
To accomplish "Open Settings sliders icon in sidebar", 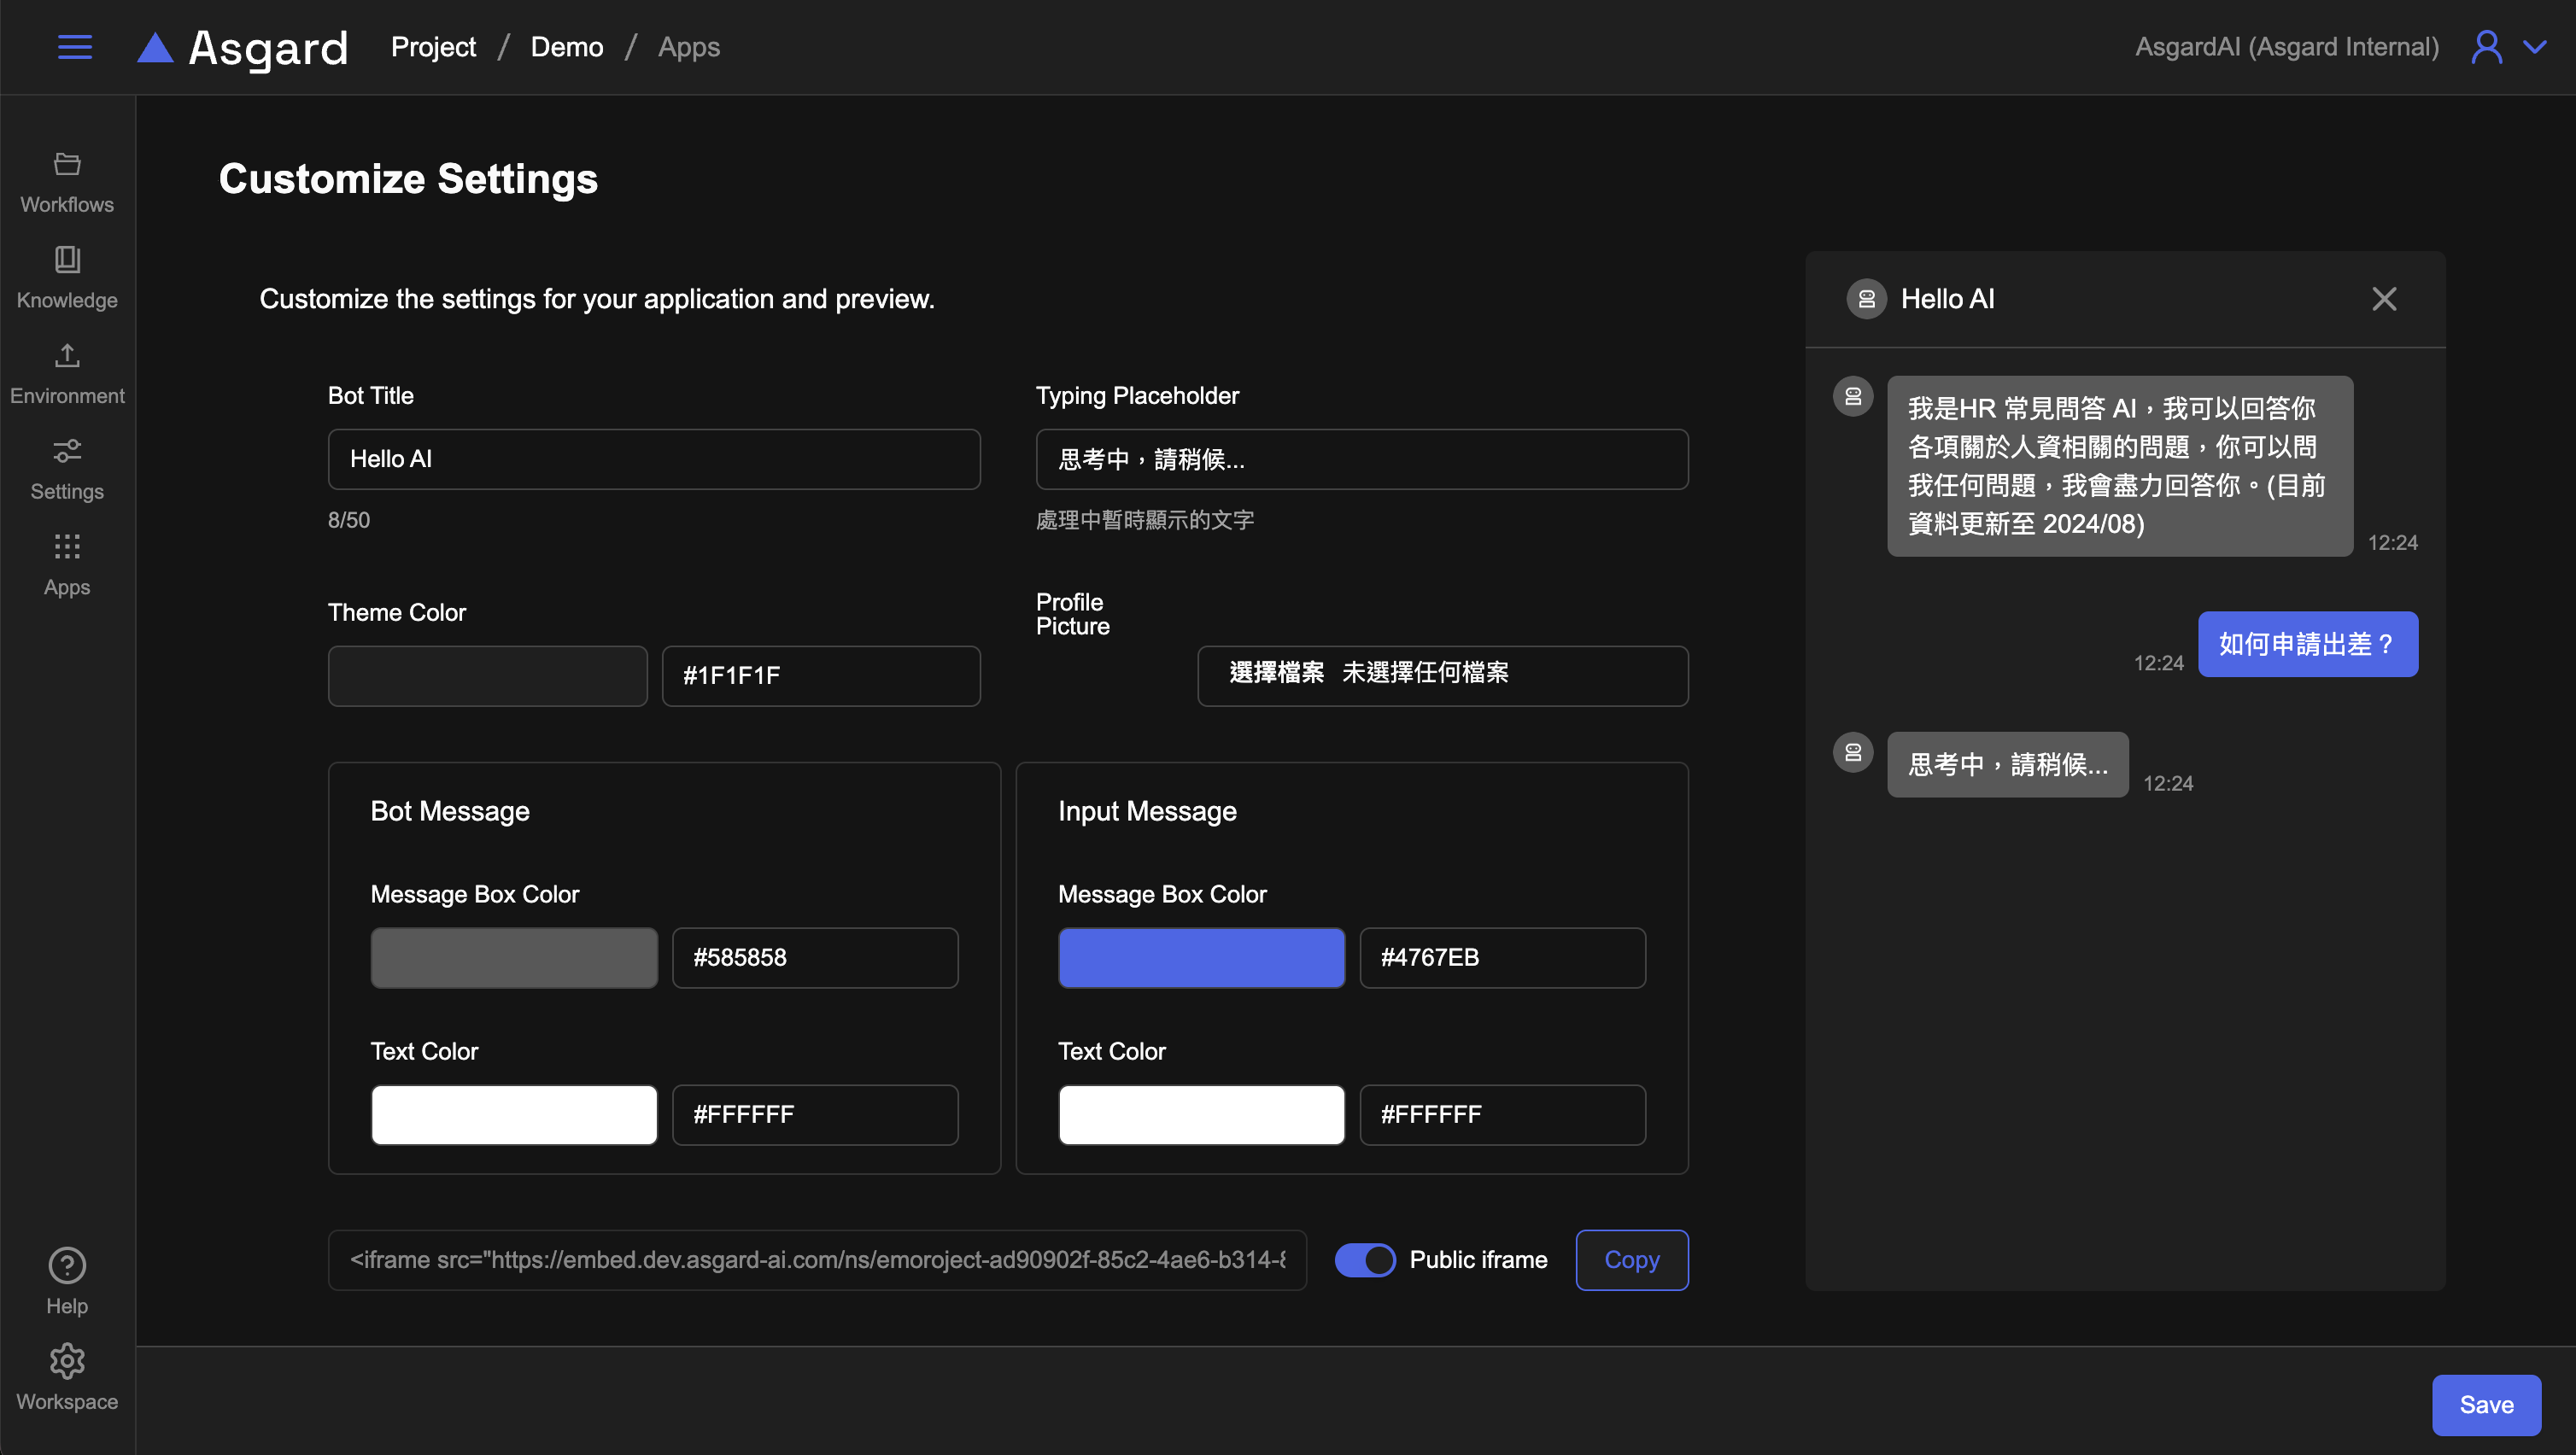I will click(67, 451).
